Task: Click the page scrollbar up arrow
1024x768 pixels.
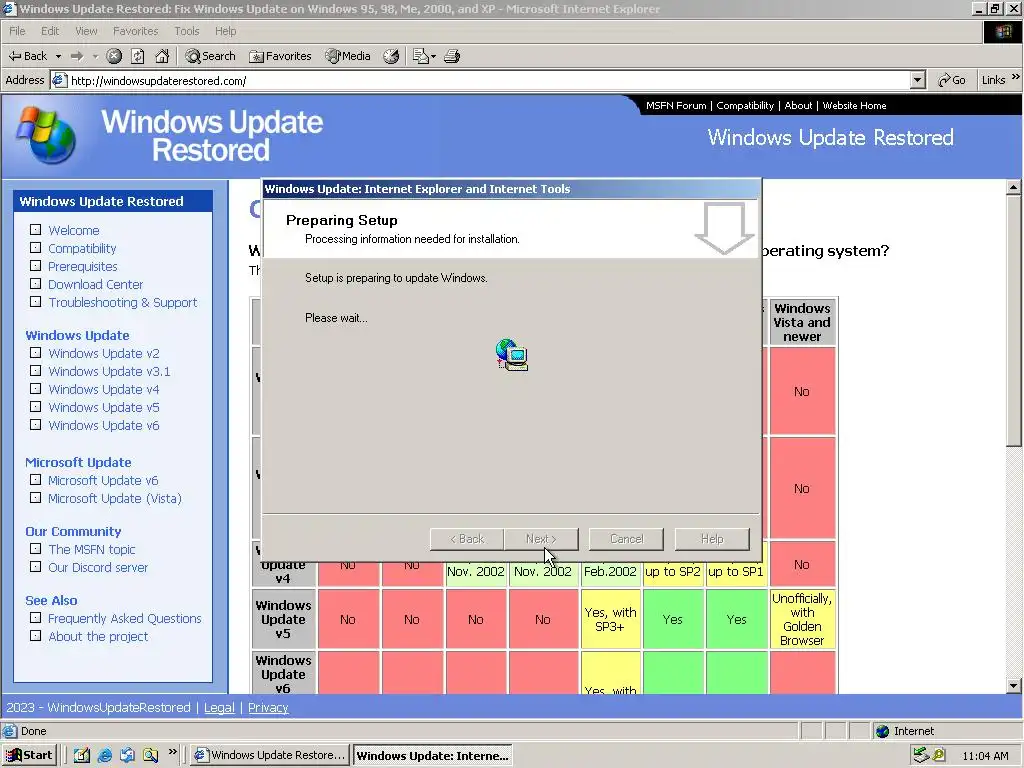Action: (x=1014, y=187)
